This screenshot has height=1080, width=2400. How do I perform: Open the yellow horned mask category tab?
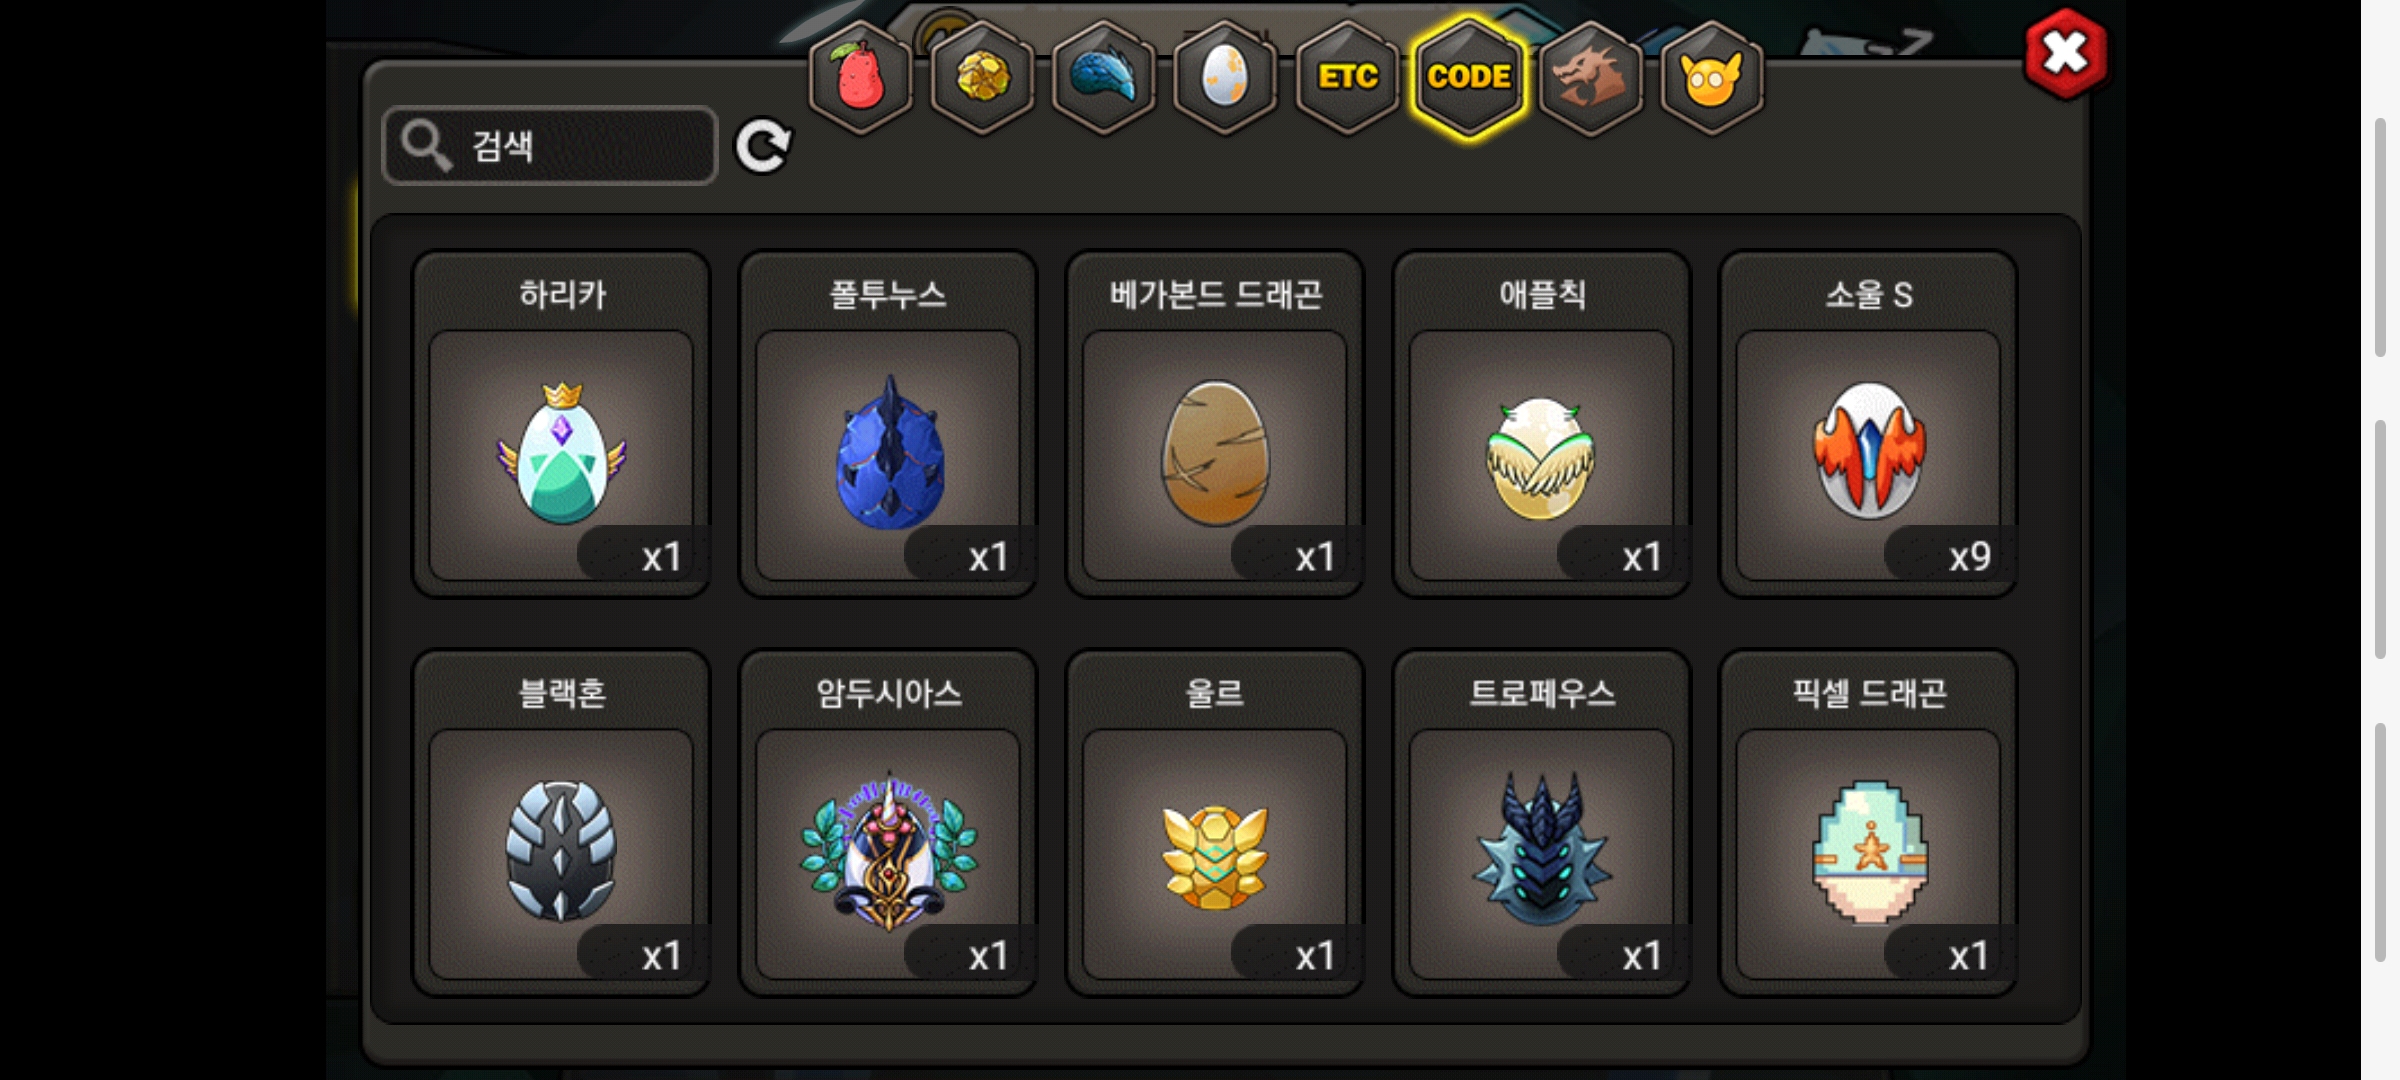(x=1712, y=77)
